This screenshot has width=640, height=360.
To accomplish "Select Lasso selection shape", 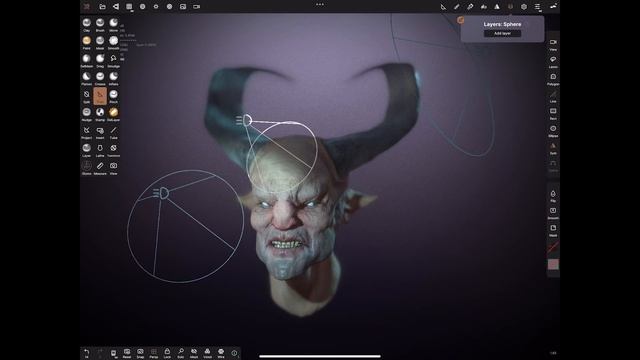I will (x=553, y=62).
